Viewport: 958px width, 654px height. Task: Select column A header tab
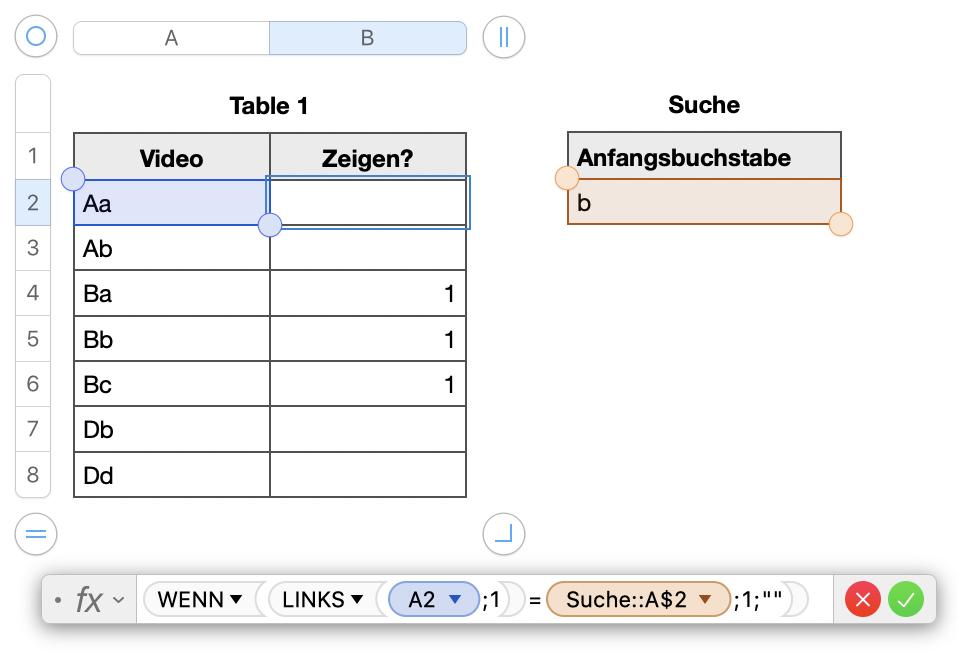[x=171, y=38]
